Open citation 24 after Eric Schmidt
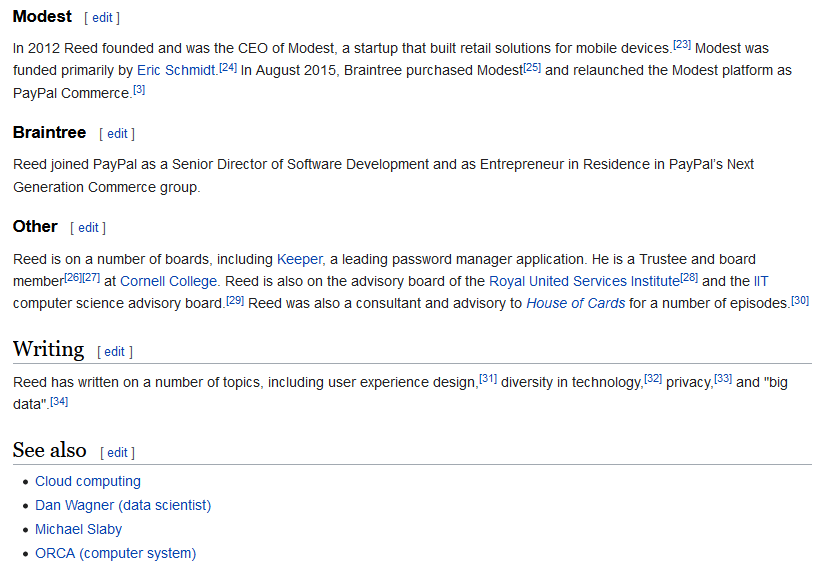This screenshot has height=582, width=824. (x=228, y=67)
